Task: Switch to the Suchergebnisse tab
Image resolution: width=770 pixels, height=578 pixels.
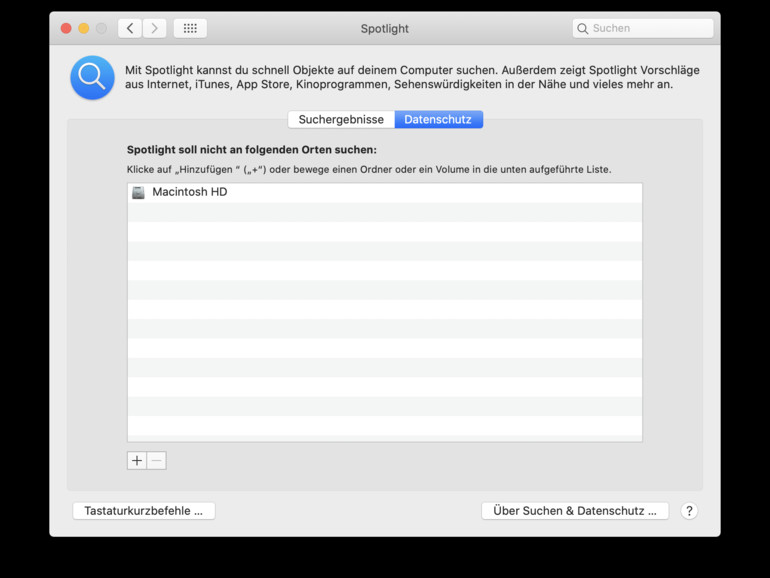Action: (341, 119)
